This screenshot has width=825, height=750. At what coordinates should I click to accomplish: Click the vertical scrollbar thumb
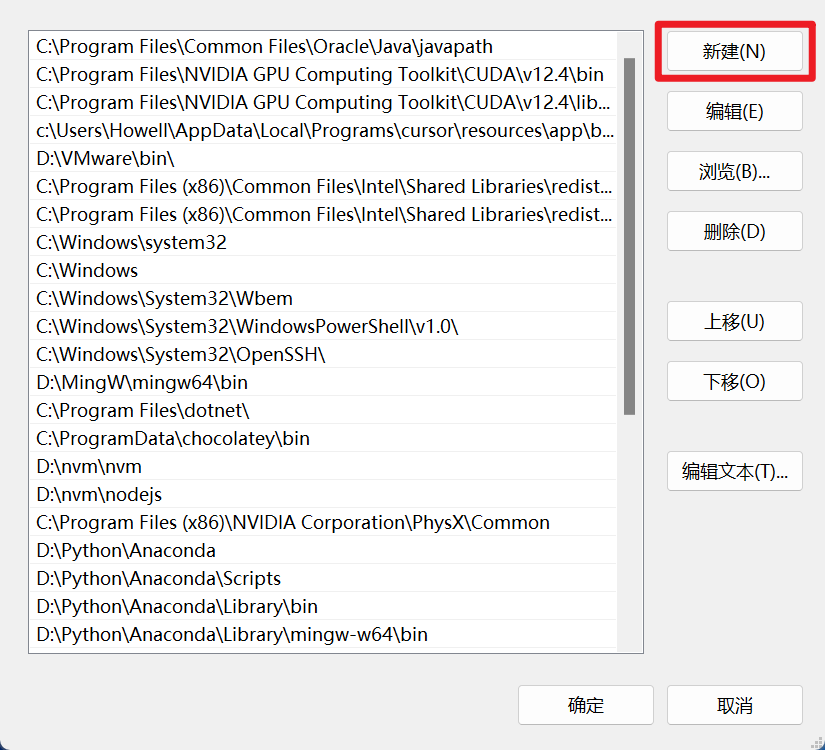629,235
